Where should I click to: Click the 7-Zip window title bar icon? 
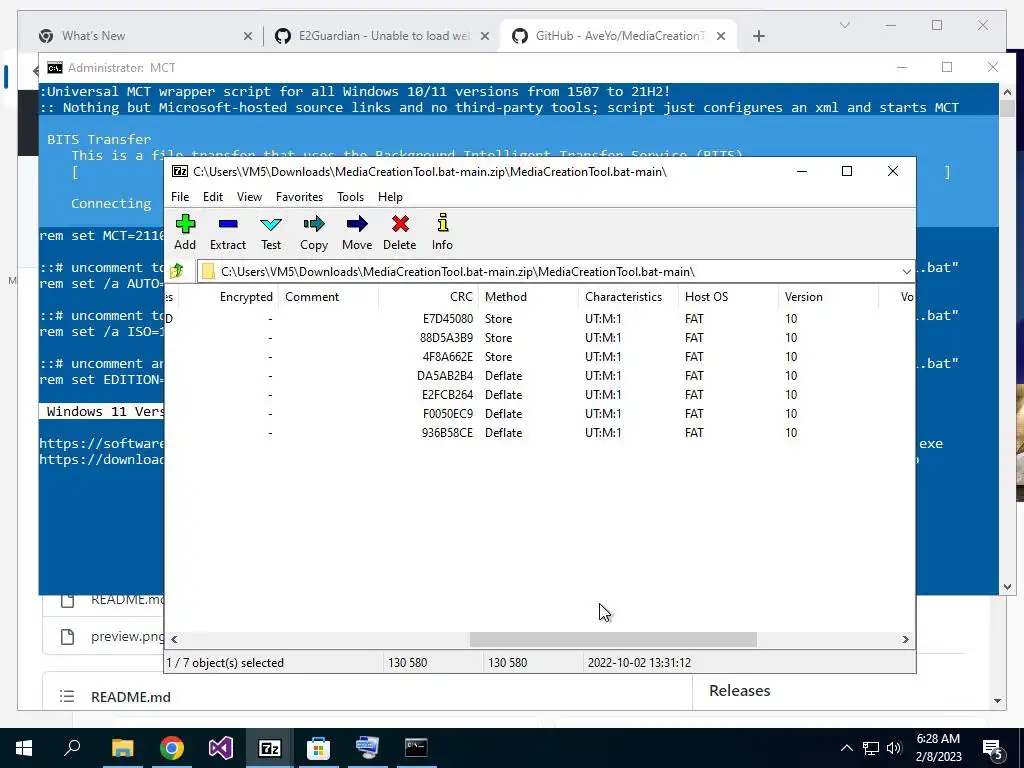180,171
